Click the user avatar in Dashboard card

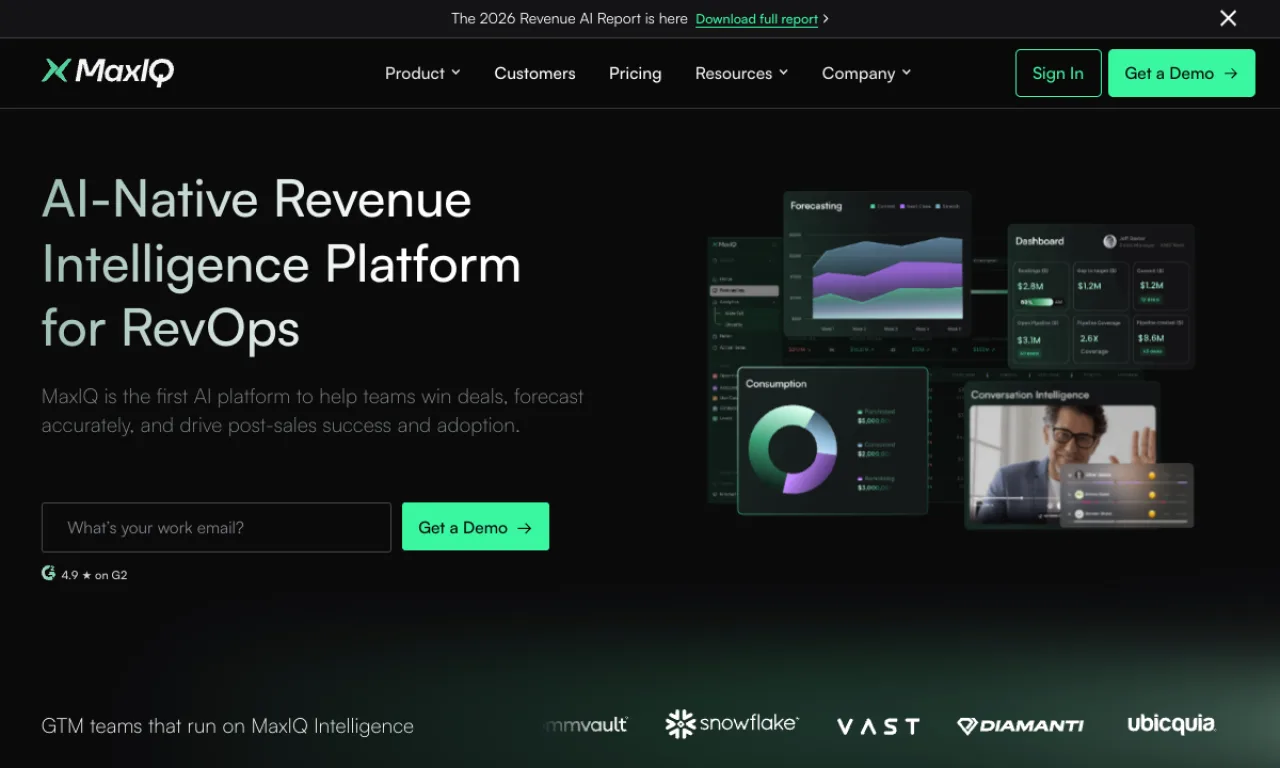[x=1109, y=241]
